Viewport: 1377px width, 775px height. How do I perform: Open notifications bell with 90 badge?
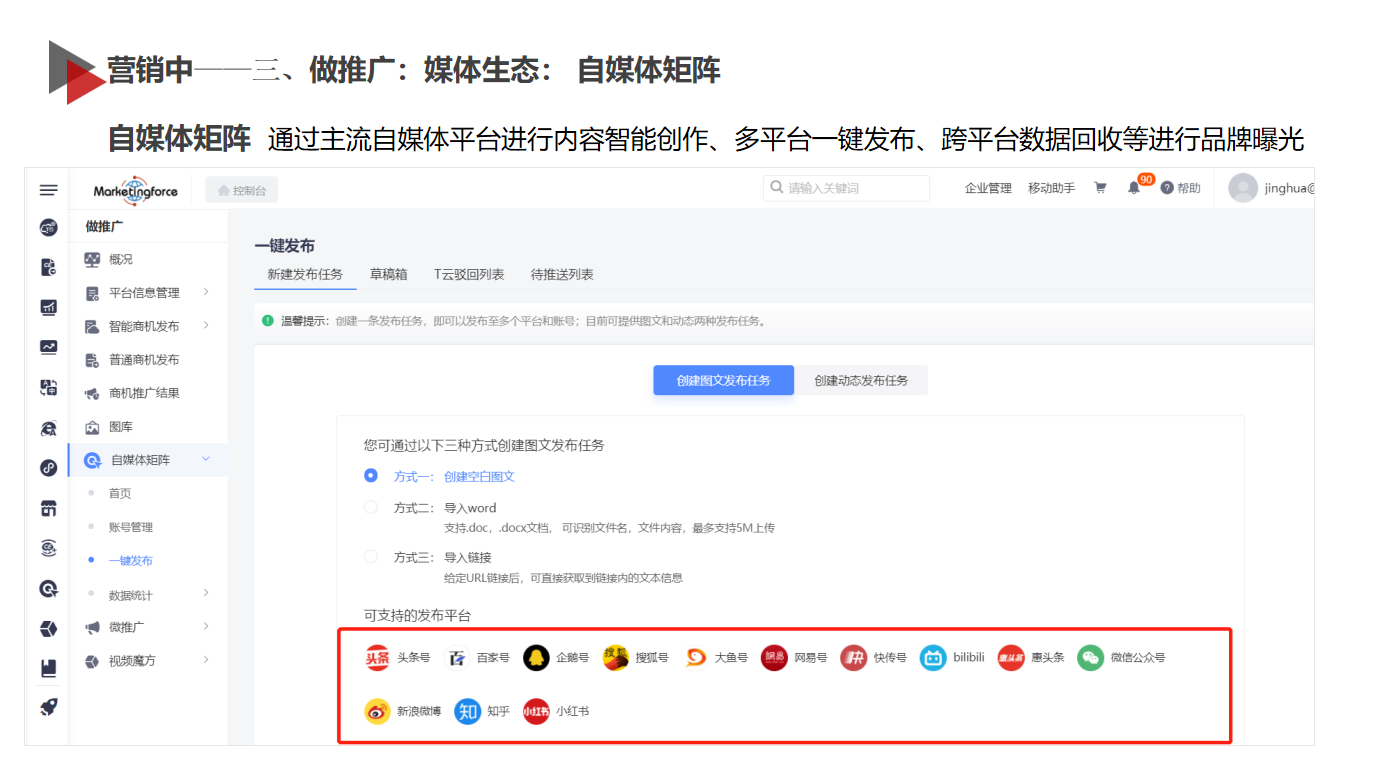click(1134, 188)
